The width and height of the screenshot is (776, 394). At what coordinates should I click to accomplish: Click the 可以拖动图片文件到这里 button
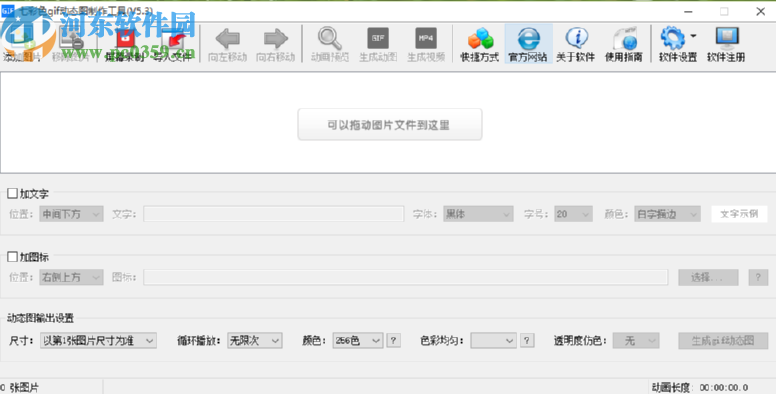[389, 125]
